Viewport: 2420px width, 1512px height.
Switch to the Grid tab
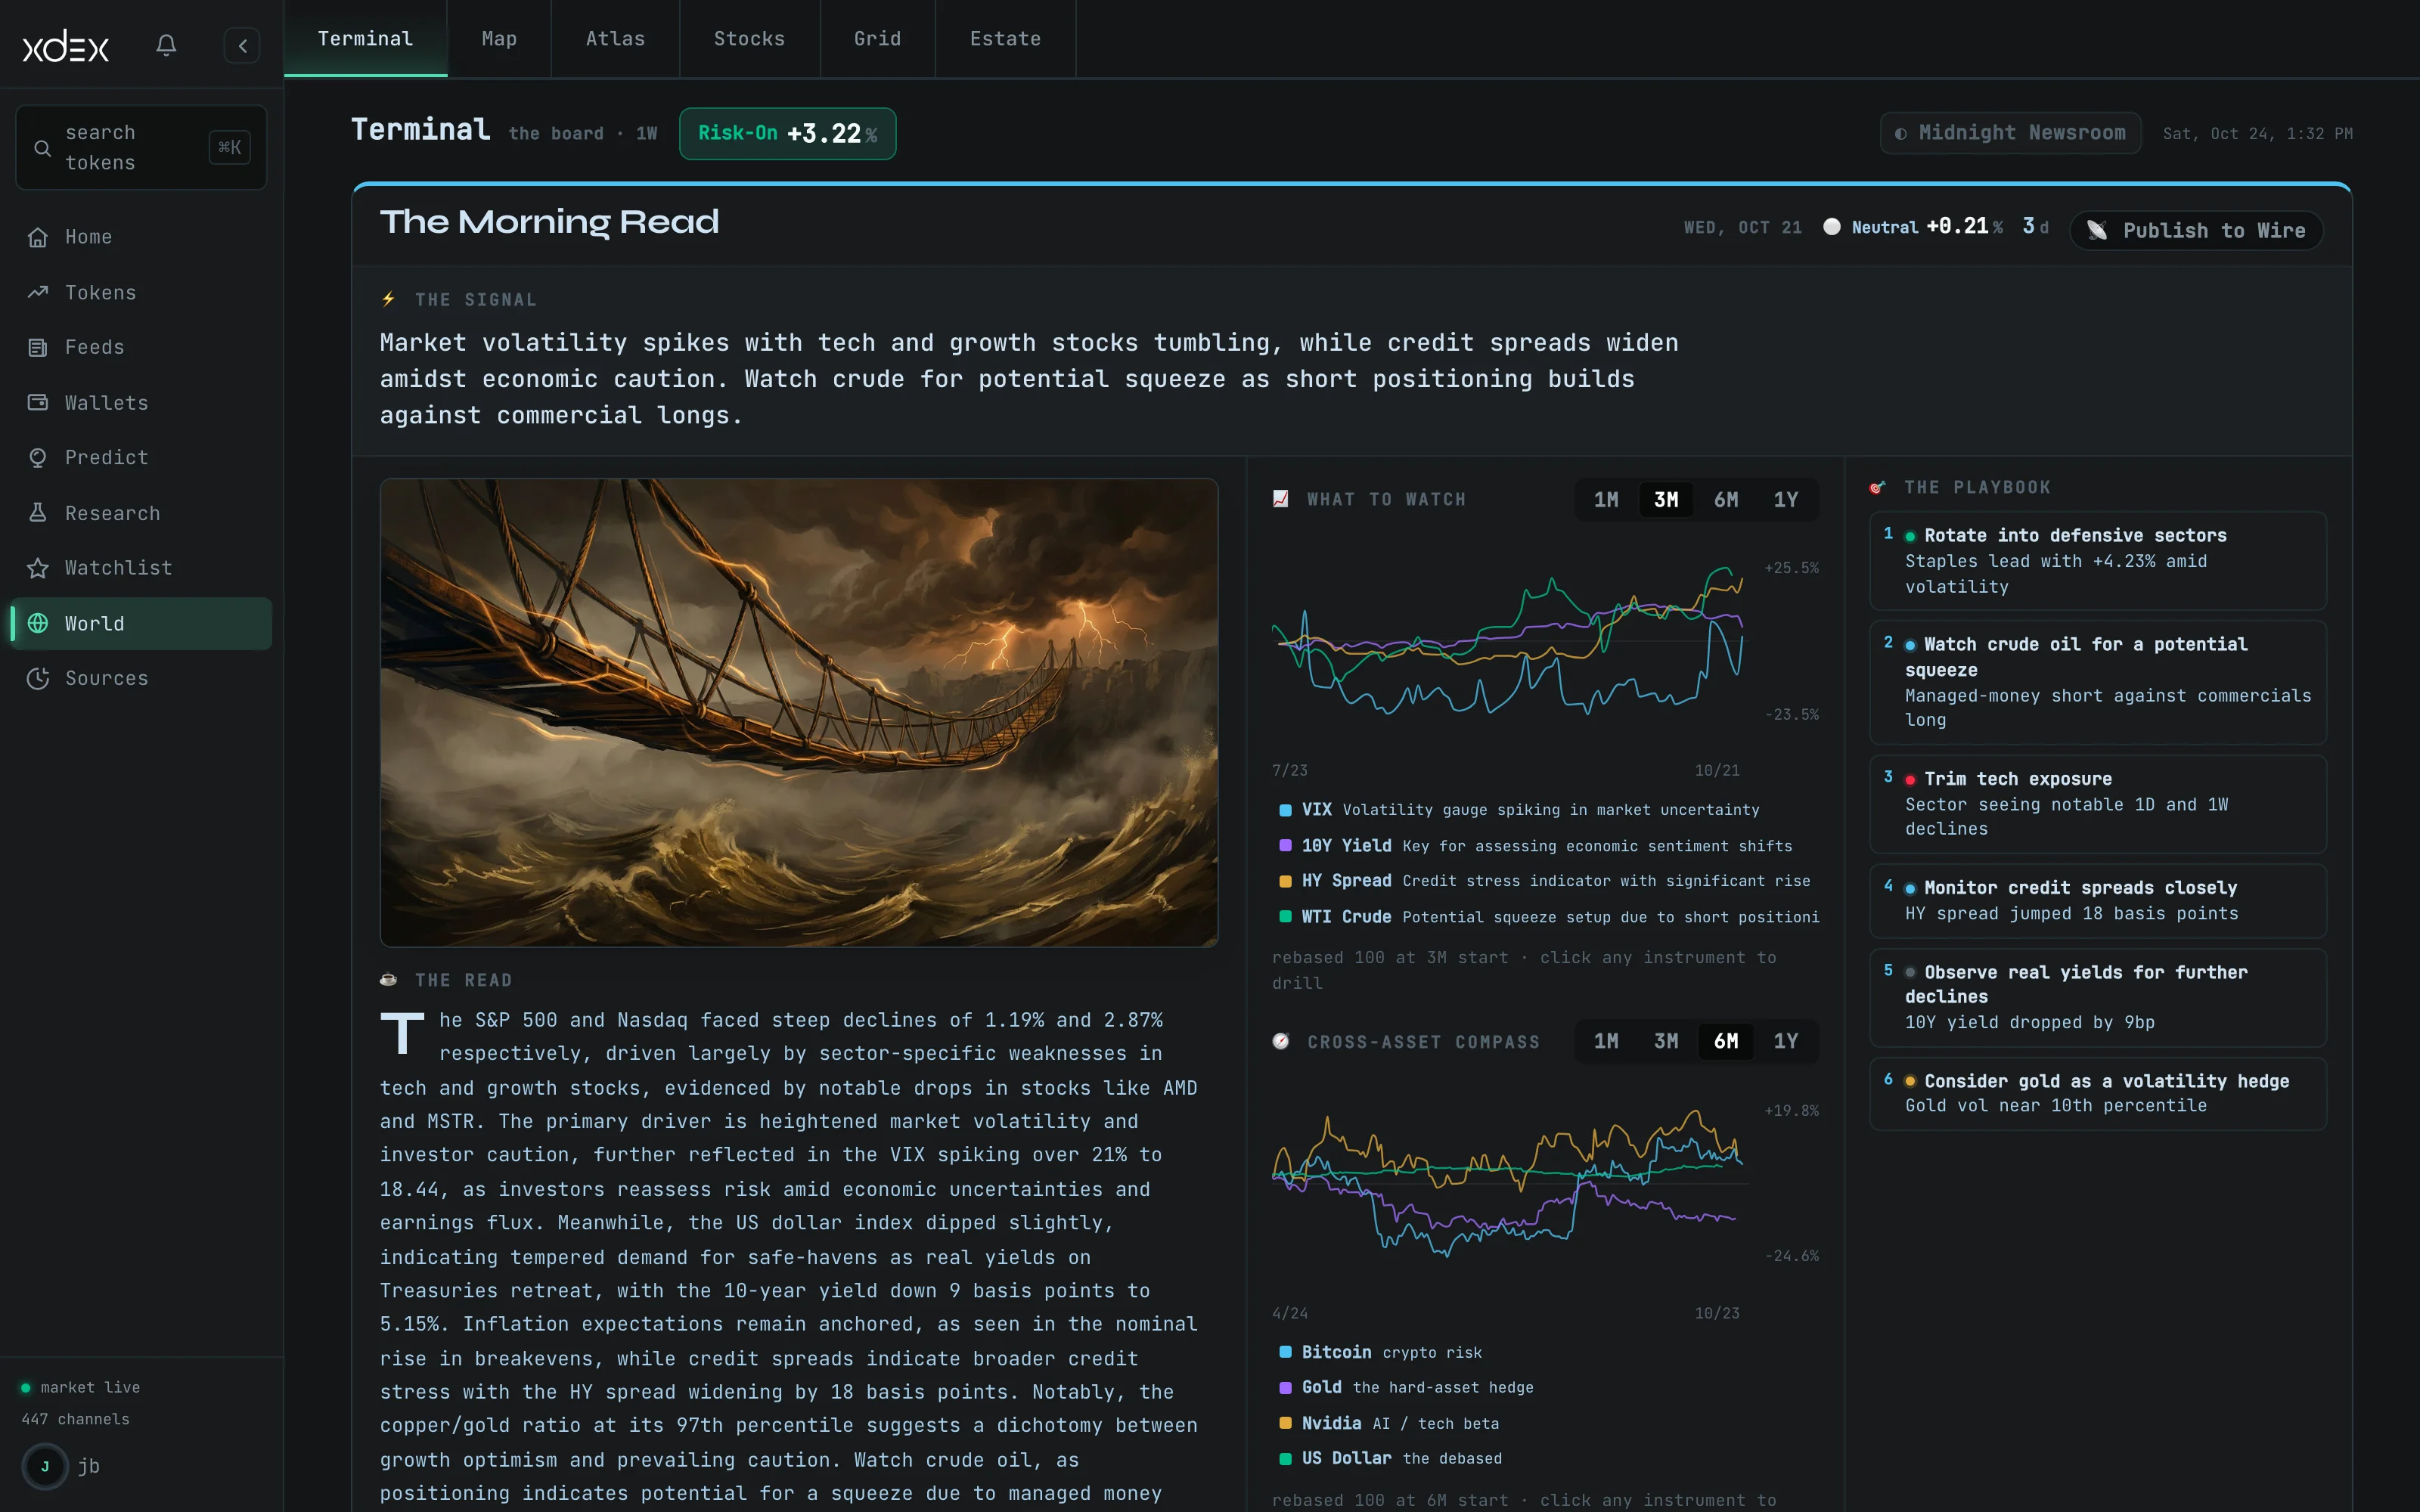877,39
